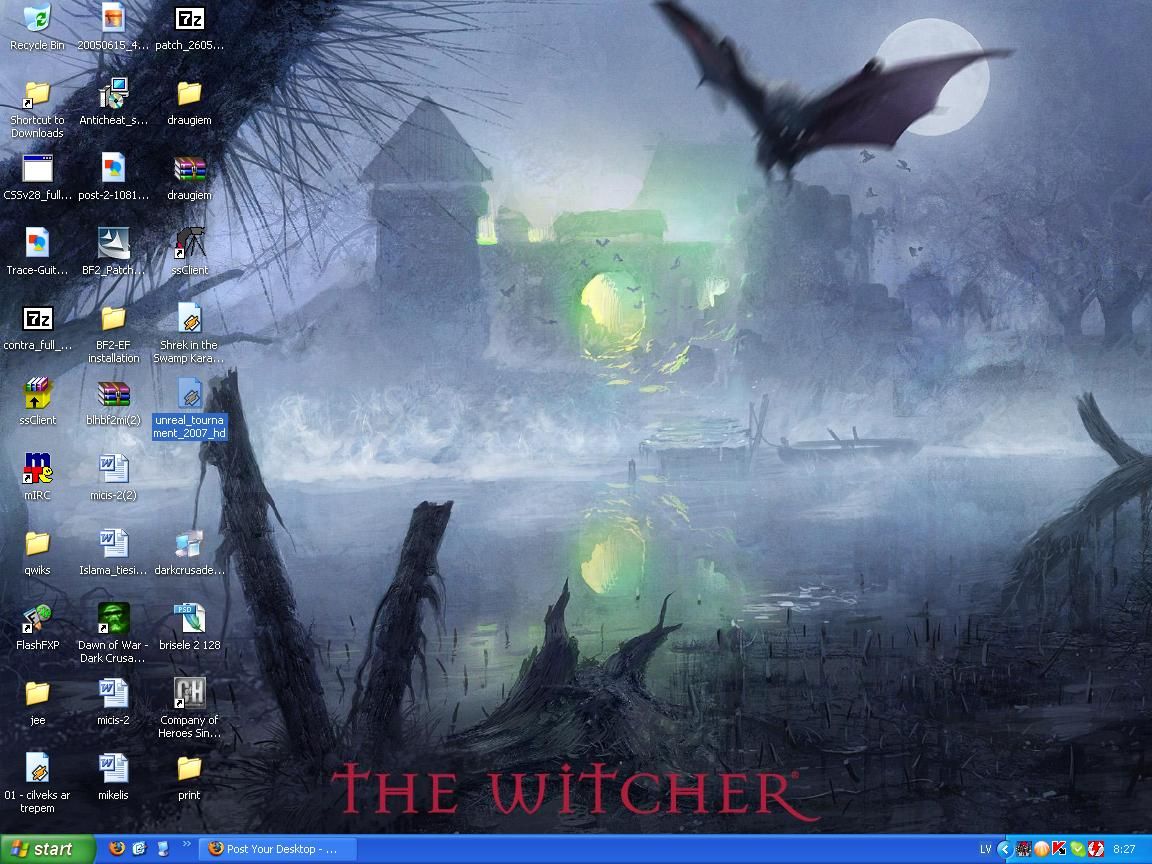
Task: Open the Skype green checkmark tray icon
Action: tap(1077, 849)
